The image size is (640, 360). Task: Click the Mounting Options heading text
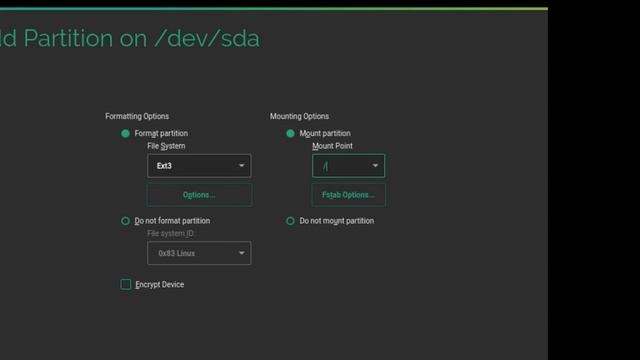coord(299,116)
